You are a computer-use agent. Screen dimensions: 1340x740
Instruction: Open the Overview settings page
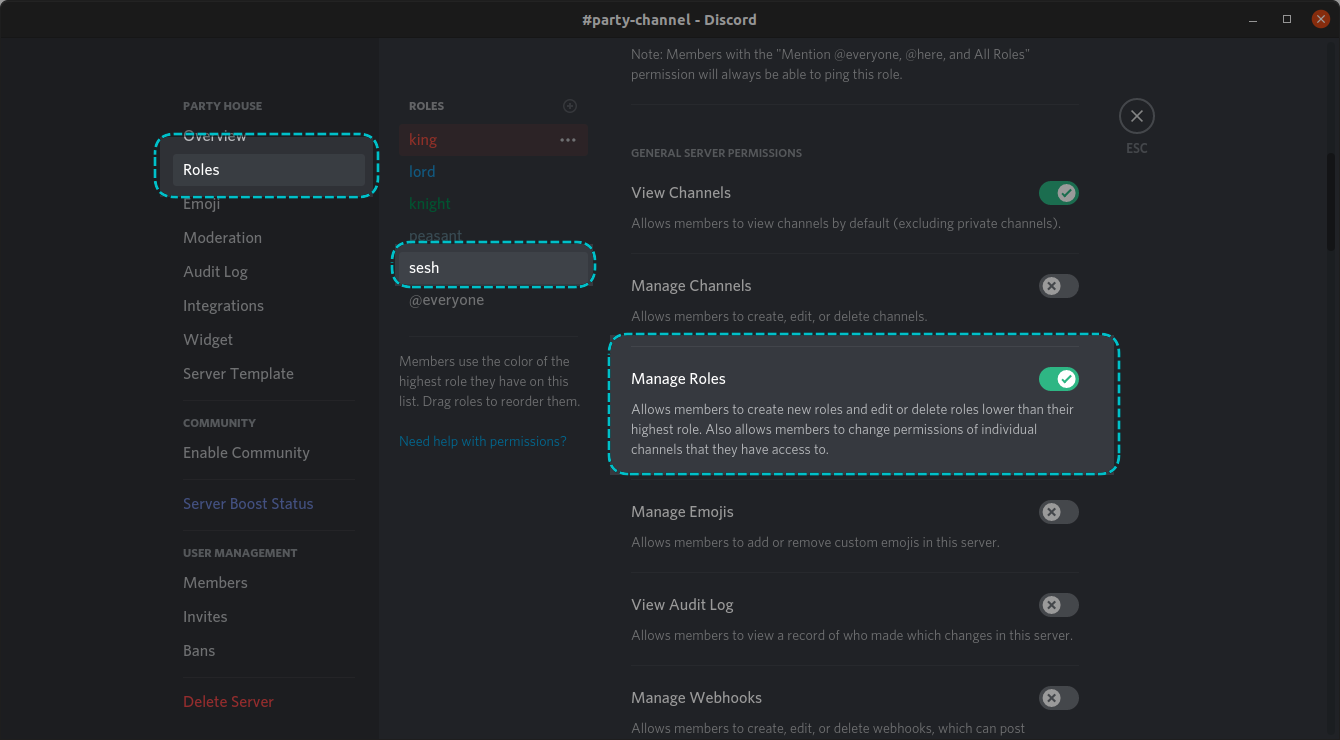pos(215,136)
